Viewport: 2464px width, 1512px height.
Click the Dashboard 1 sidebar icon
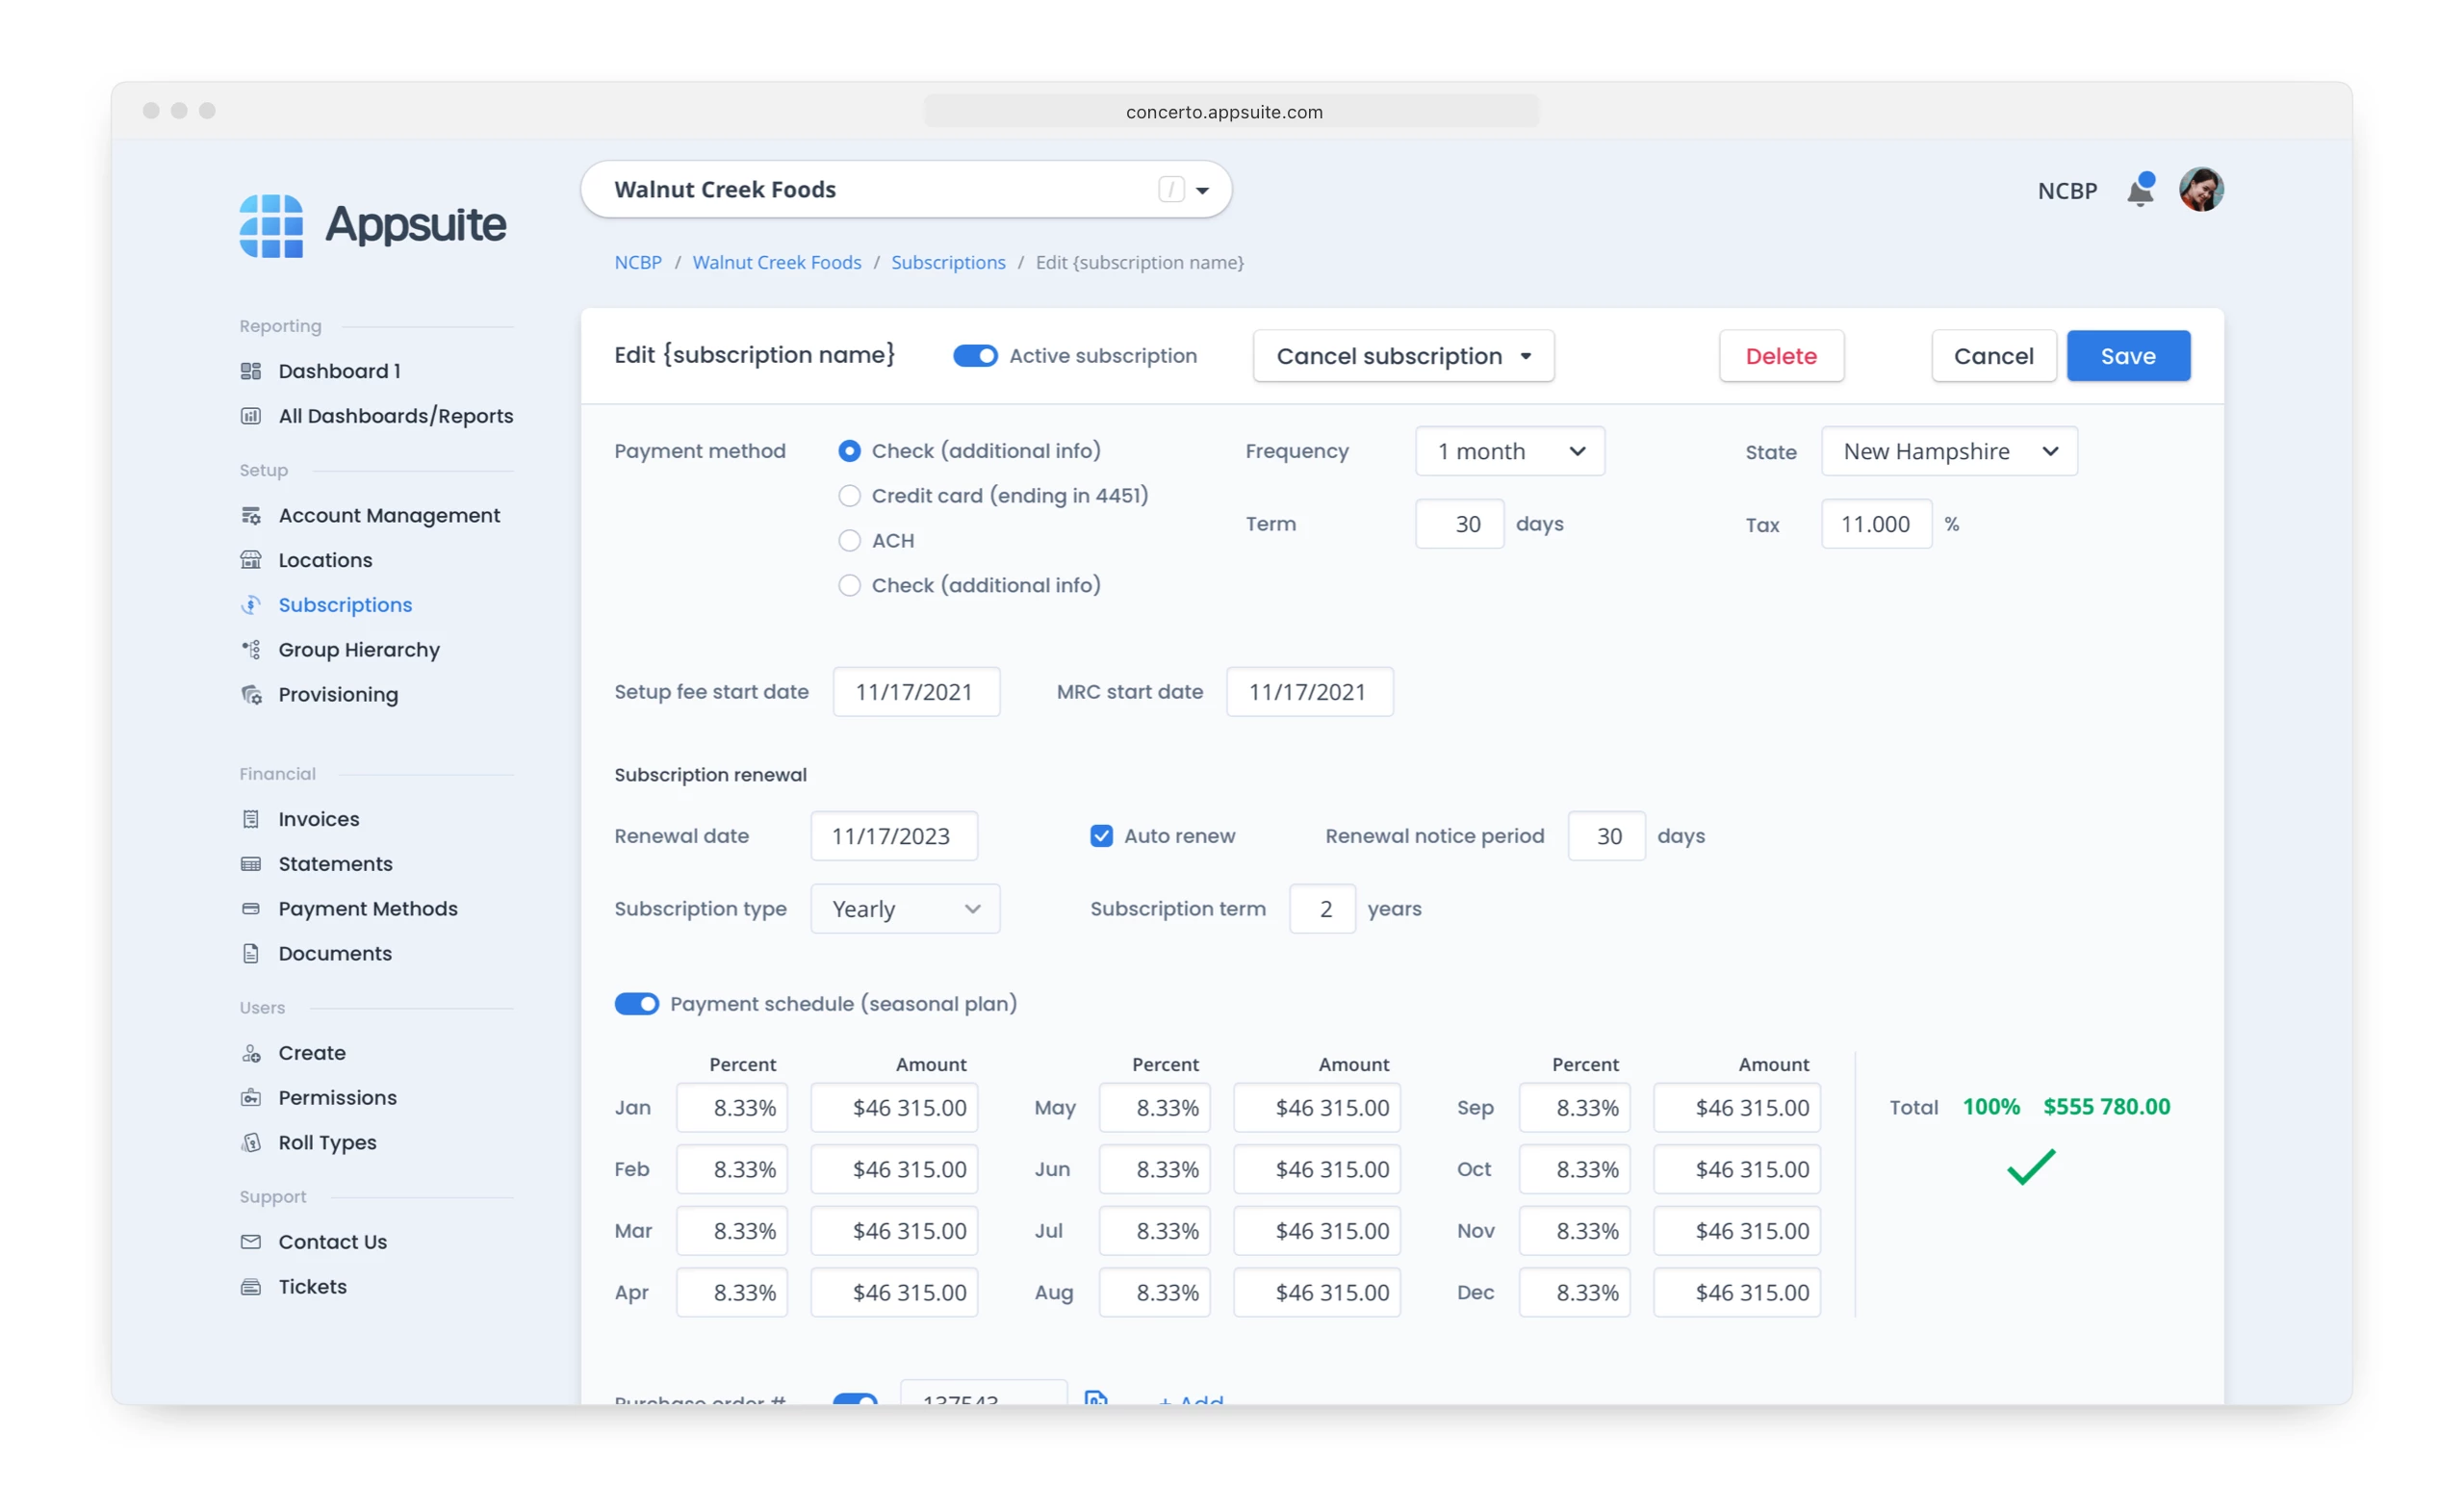[251, 371]
